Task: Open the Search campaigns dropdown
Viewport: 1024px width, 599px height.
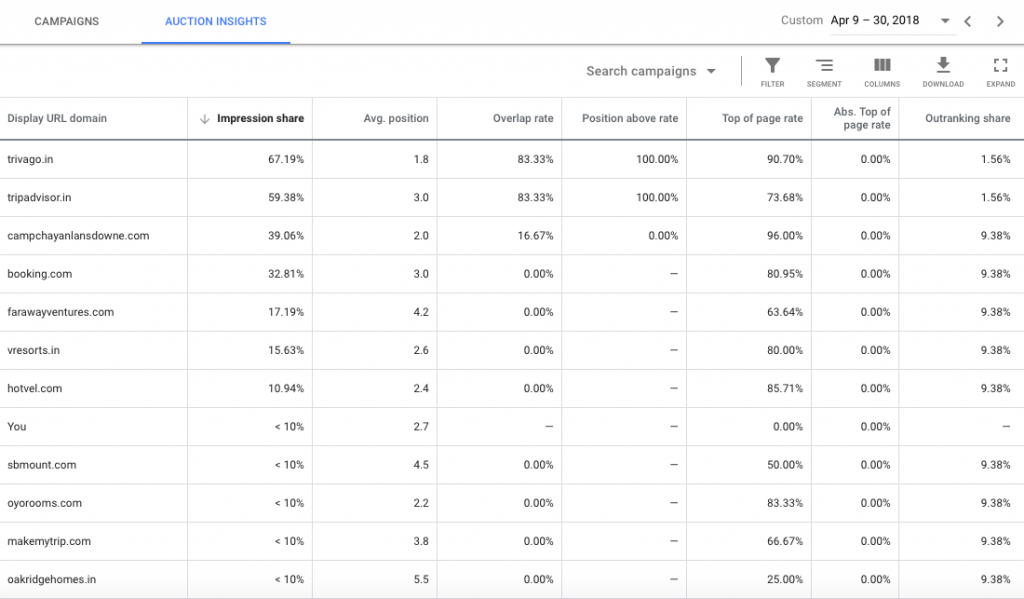Action: 651,71
